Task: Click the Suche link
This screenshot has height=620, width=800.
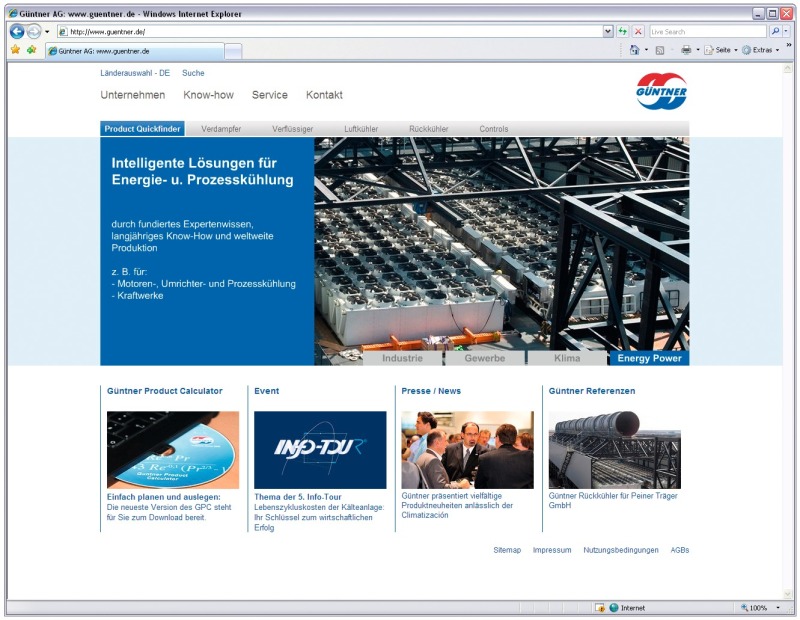Action: (193, 73)
